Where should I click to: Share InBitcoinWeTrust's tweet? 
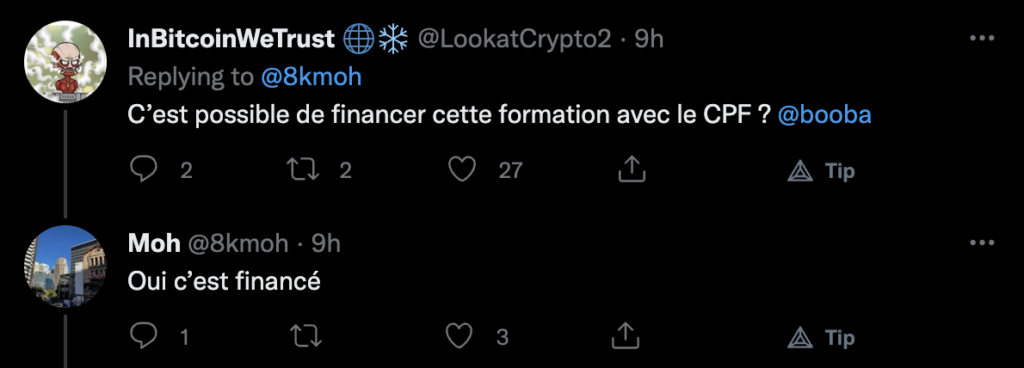pos(631,170)
